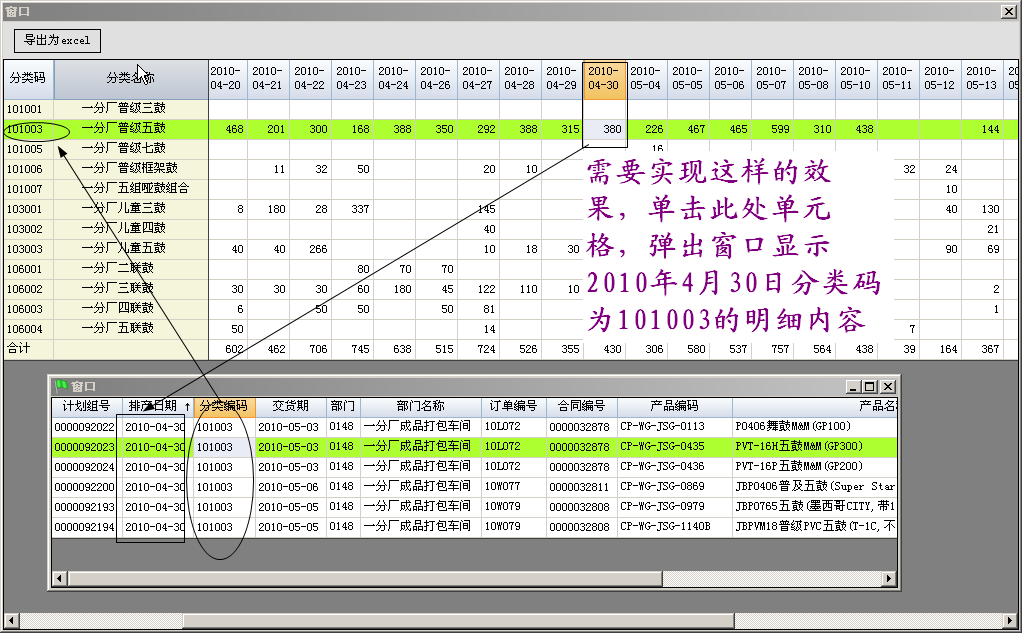Viewport: 1022px width, 633px height.
Task: Click product code CP-WG-JSG-0869
Action: tap(662, 487)
